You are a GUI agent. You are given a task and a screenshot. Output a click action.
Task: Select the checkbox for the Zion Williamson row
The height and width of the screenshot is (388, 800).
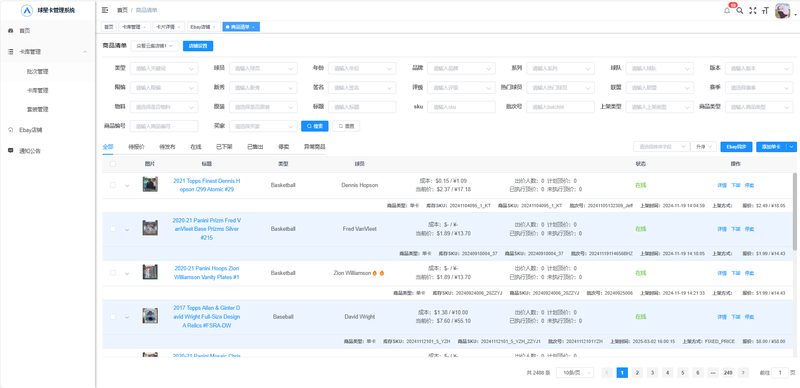coord(113,273)
